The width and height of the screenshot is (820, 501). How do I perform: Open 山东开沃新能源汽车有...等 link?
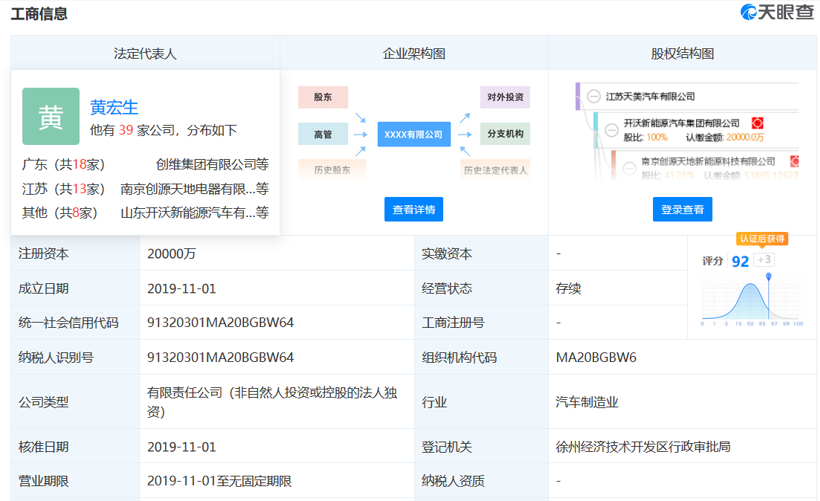(194, 213)
